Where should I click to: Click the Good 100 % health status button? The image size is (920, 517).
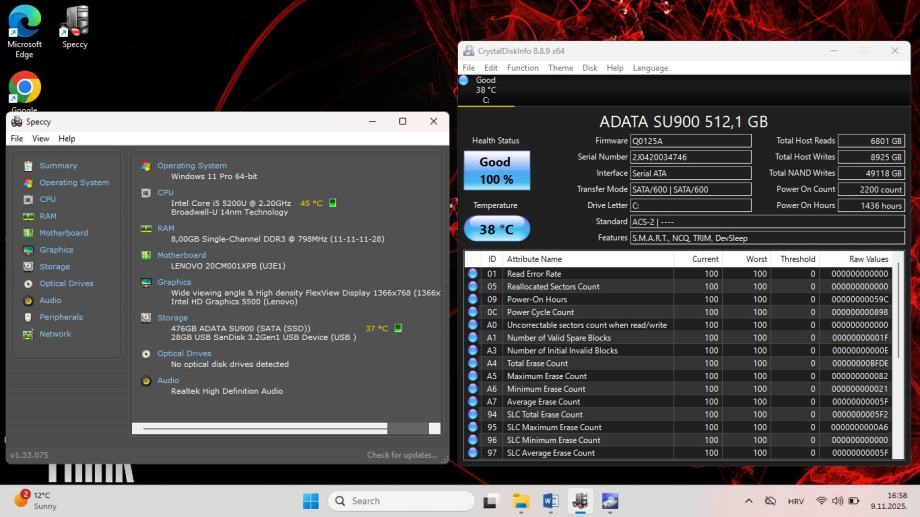(497, 170)
